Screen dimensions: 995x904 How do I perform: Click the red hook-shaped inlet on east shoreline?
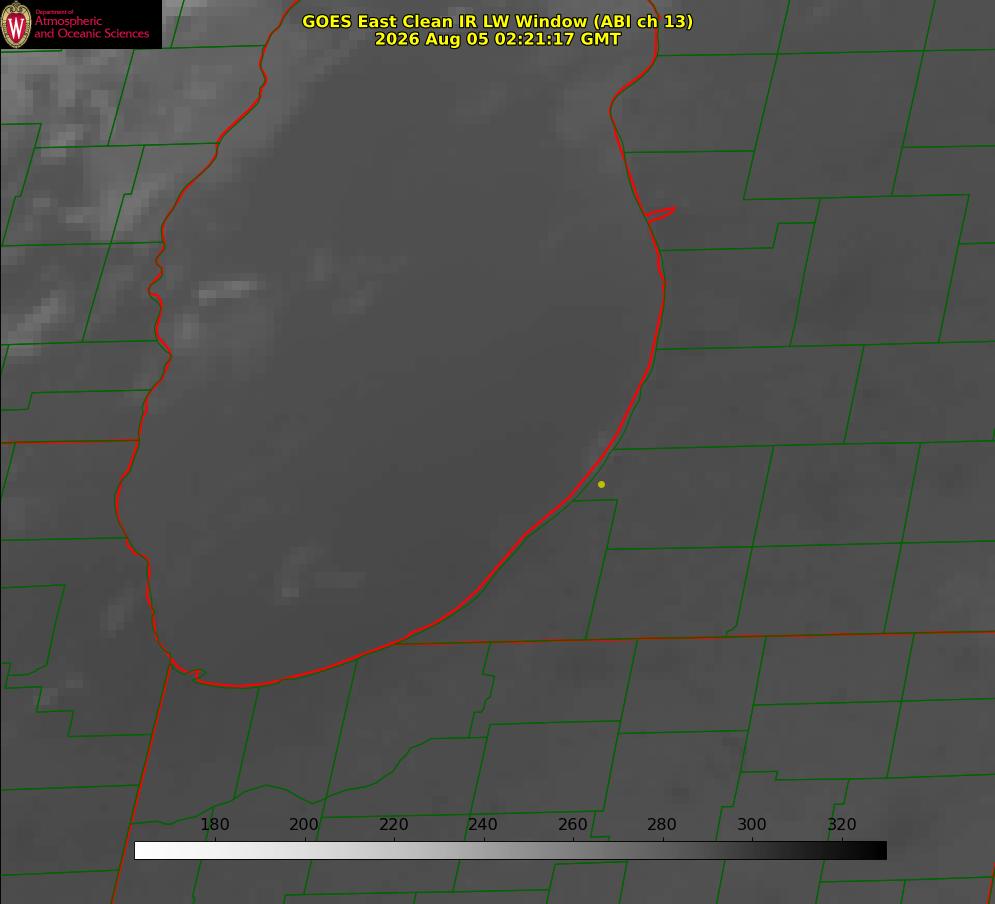point(661,214)
